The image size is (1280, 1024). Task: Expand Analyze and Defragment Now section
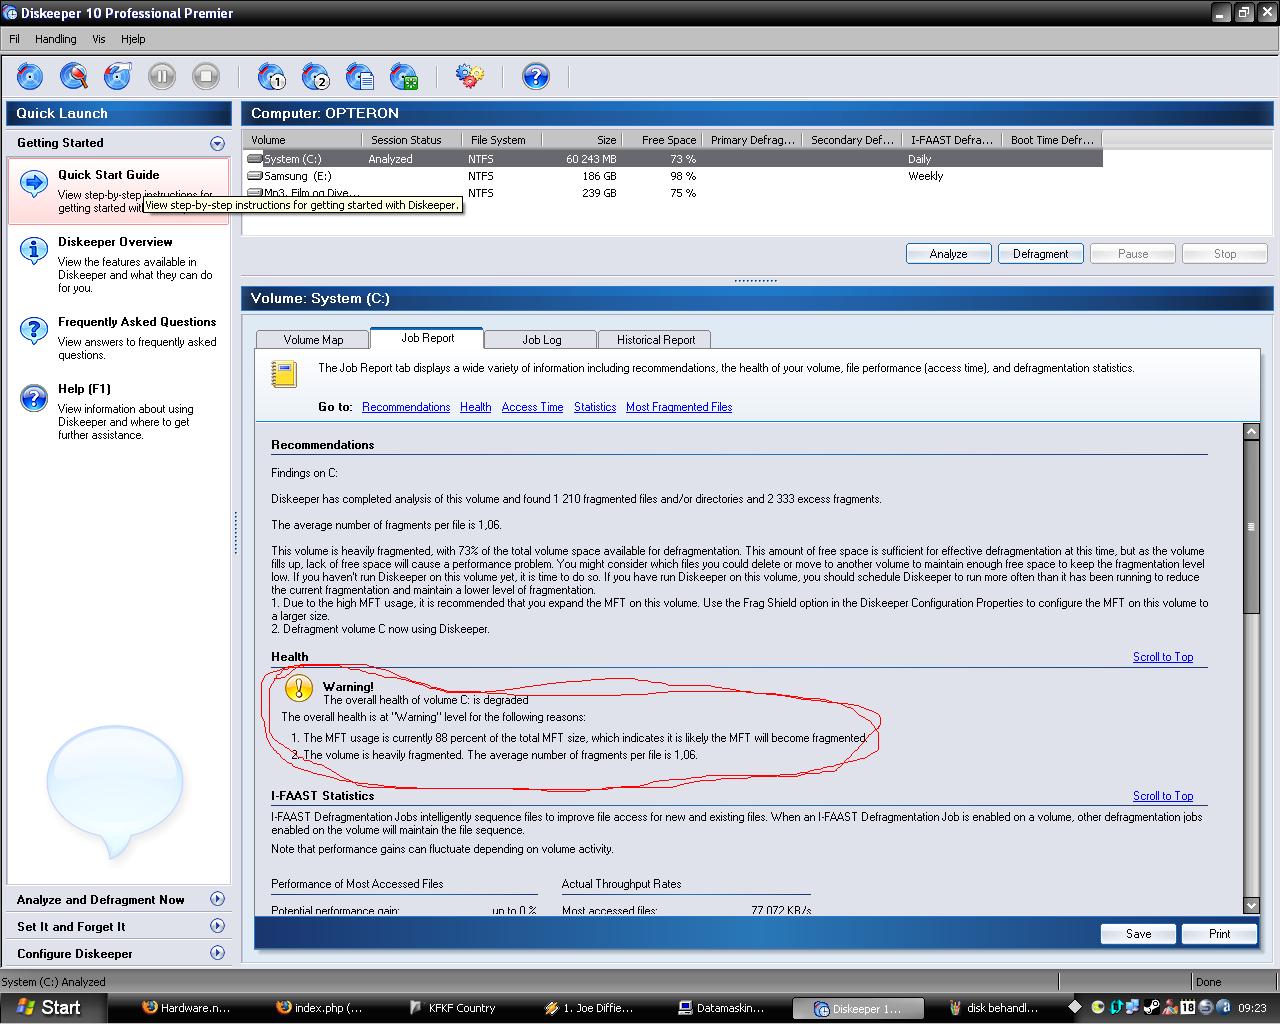point(217,899)
